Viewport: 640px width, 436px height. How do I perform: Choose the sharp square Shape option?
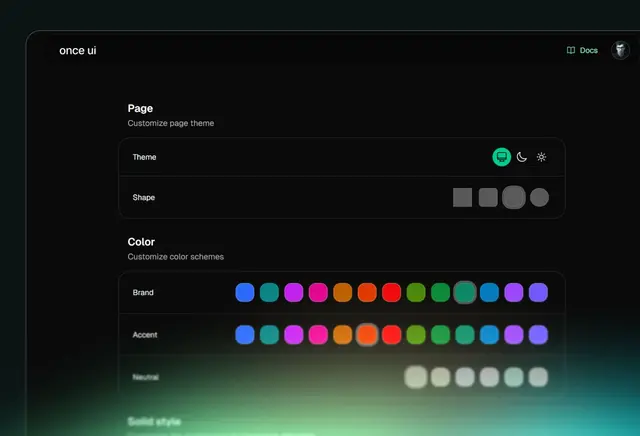462,197
